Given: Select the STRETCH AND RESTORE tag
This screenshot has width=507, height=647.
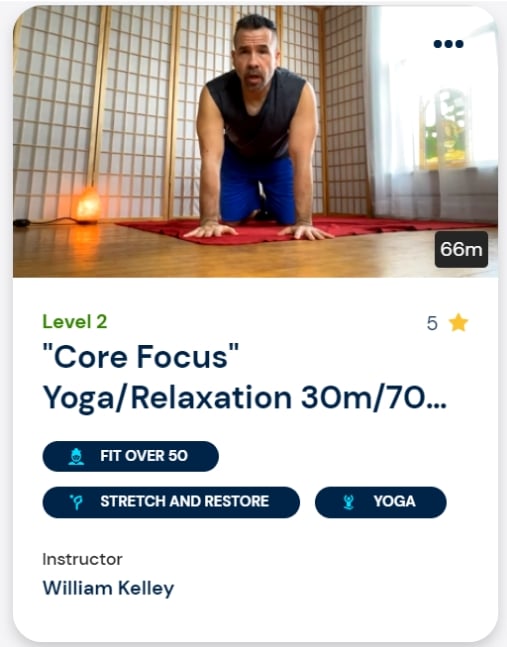Looking at the screenshot, I should [x=171, y=502].
